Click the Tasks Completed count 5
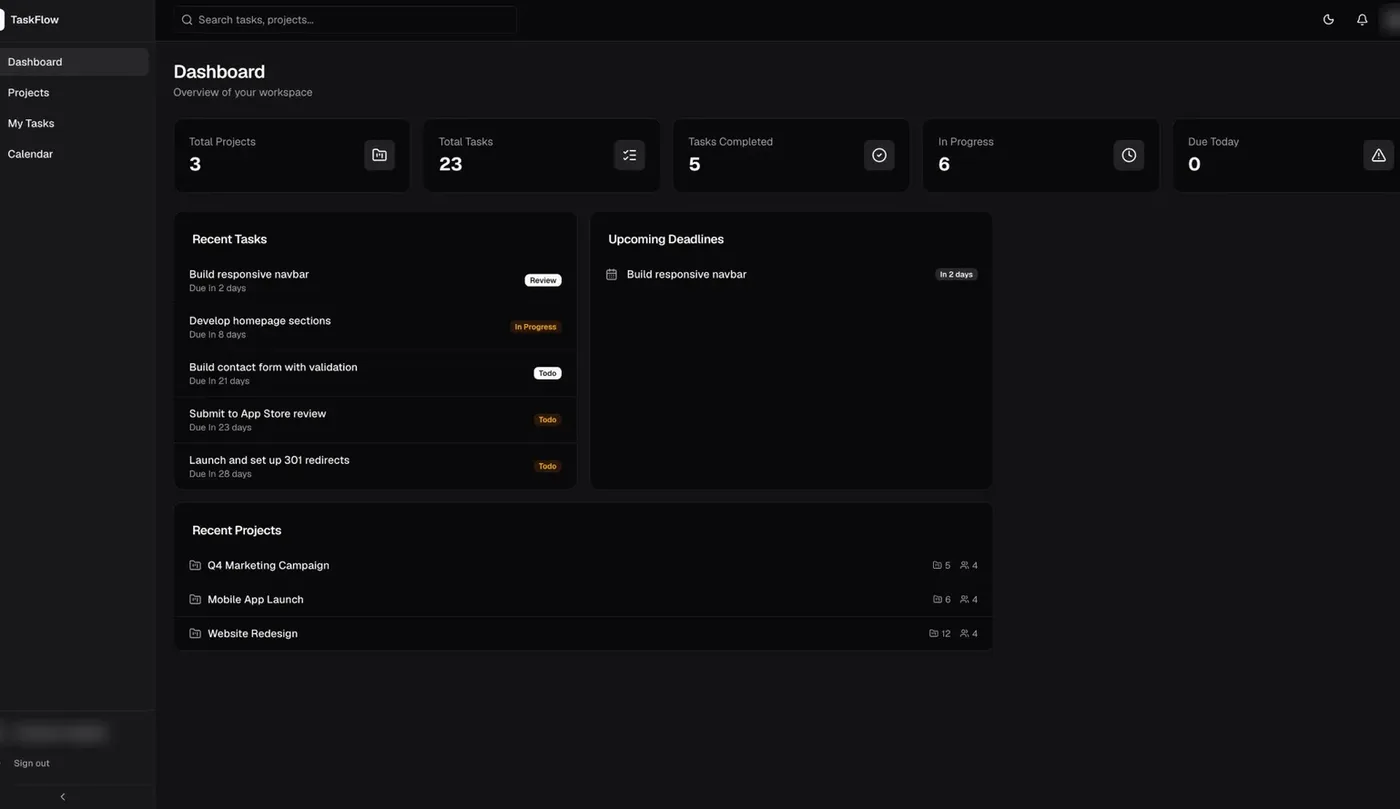The height and width of the screenshot is (809, 1400). 694,164
